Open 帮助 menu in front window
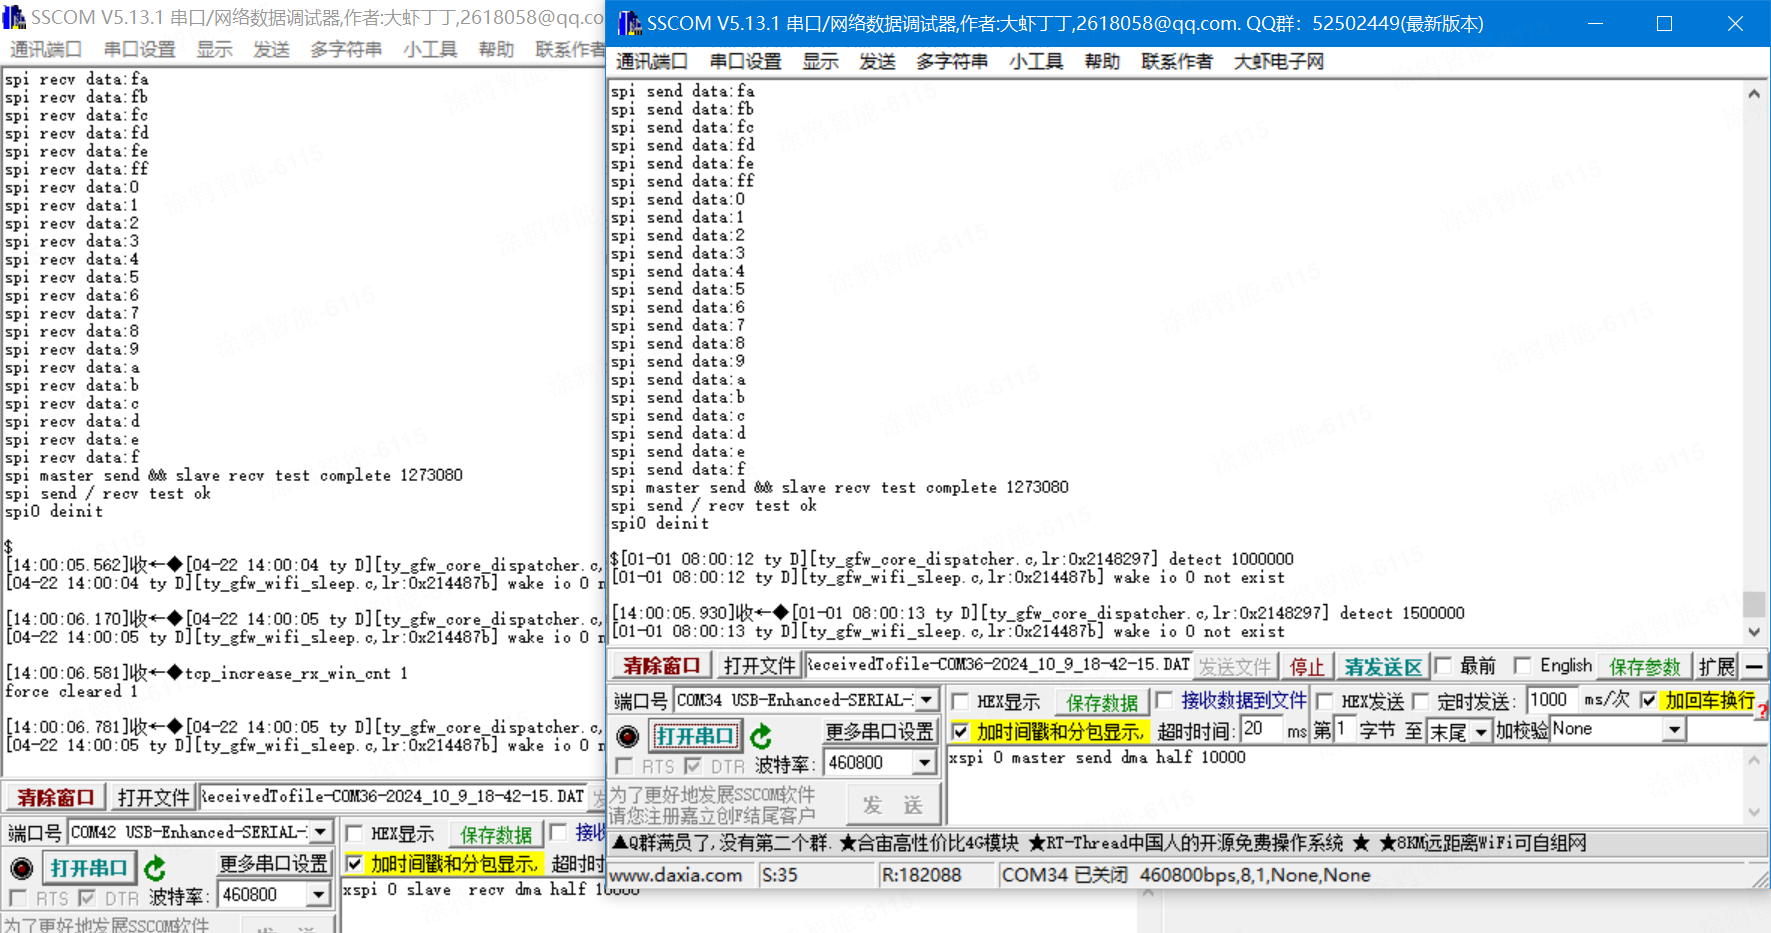 [1103, 61]
